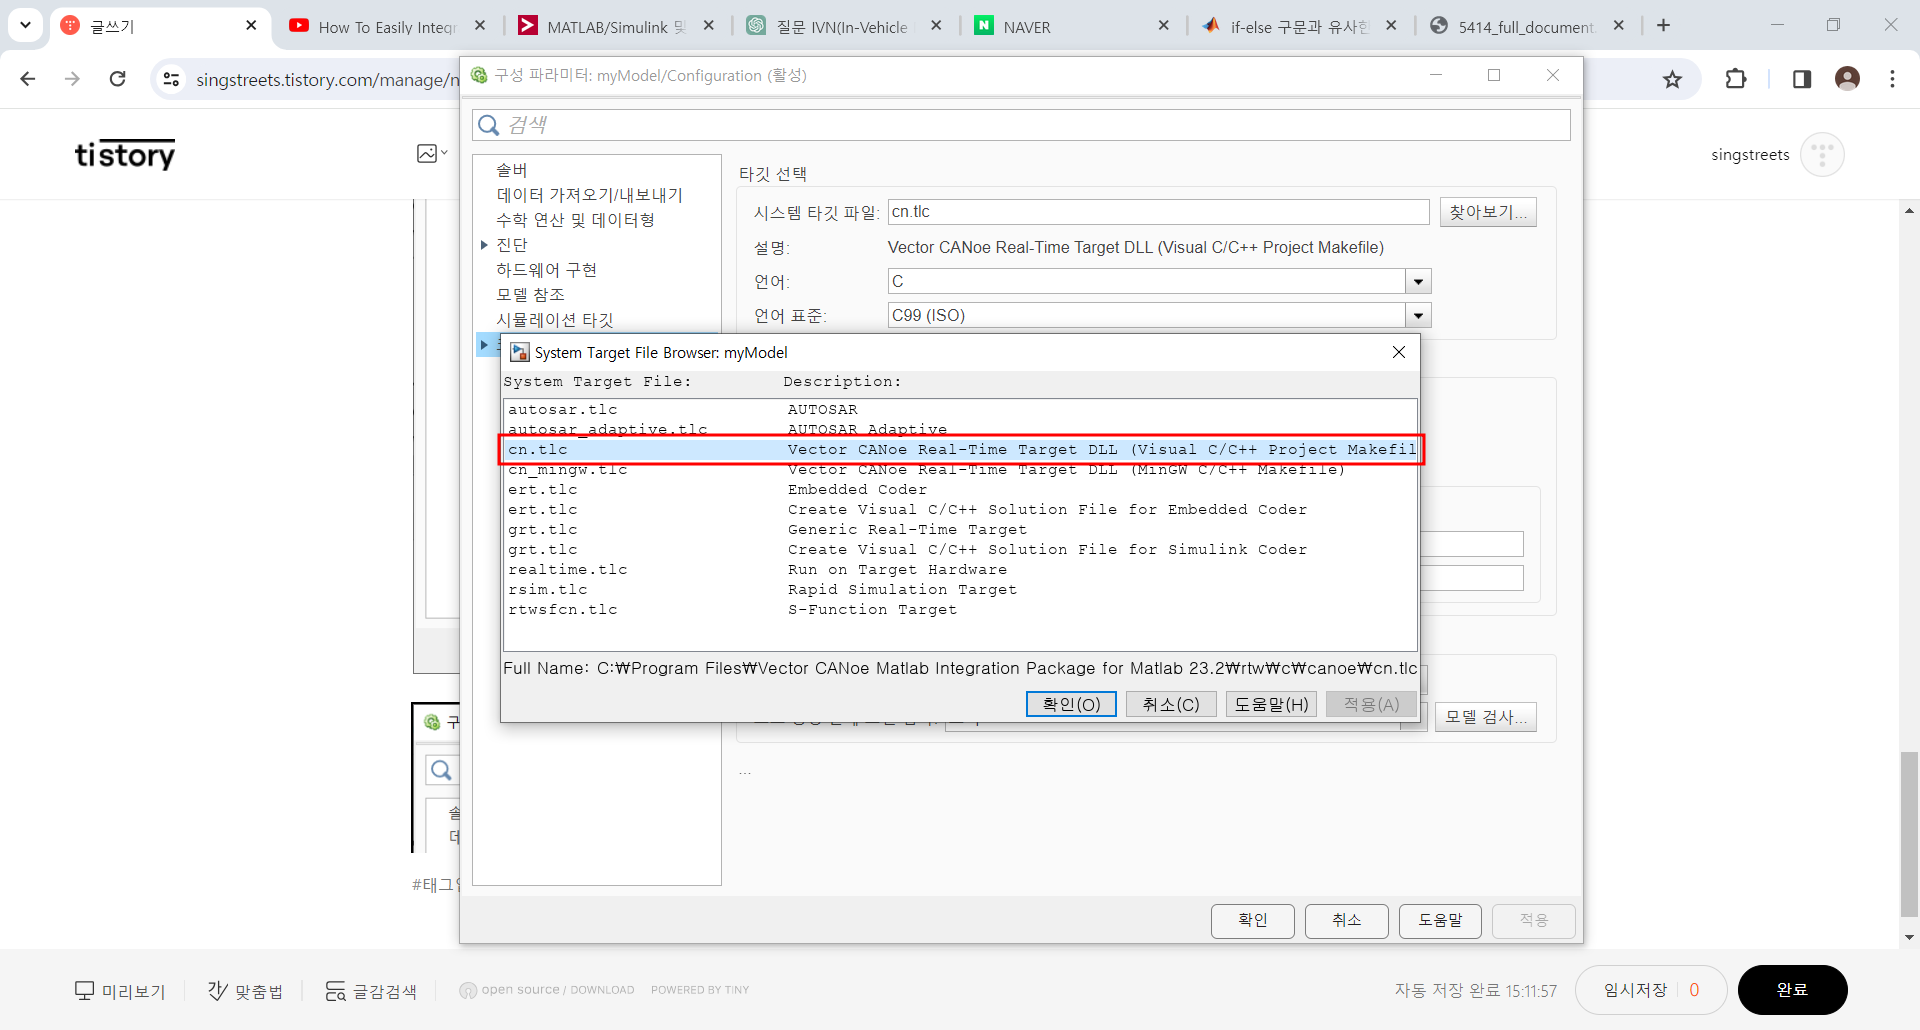Screen dimensions: 1920x1030
Task: Select 수학 연산 및 데이터형 tree item
Action: pyautogui.click(x=576, y=220)
